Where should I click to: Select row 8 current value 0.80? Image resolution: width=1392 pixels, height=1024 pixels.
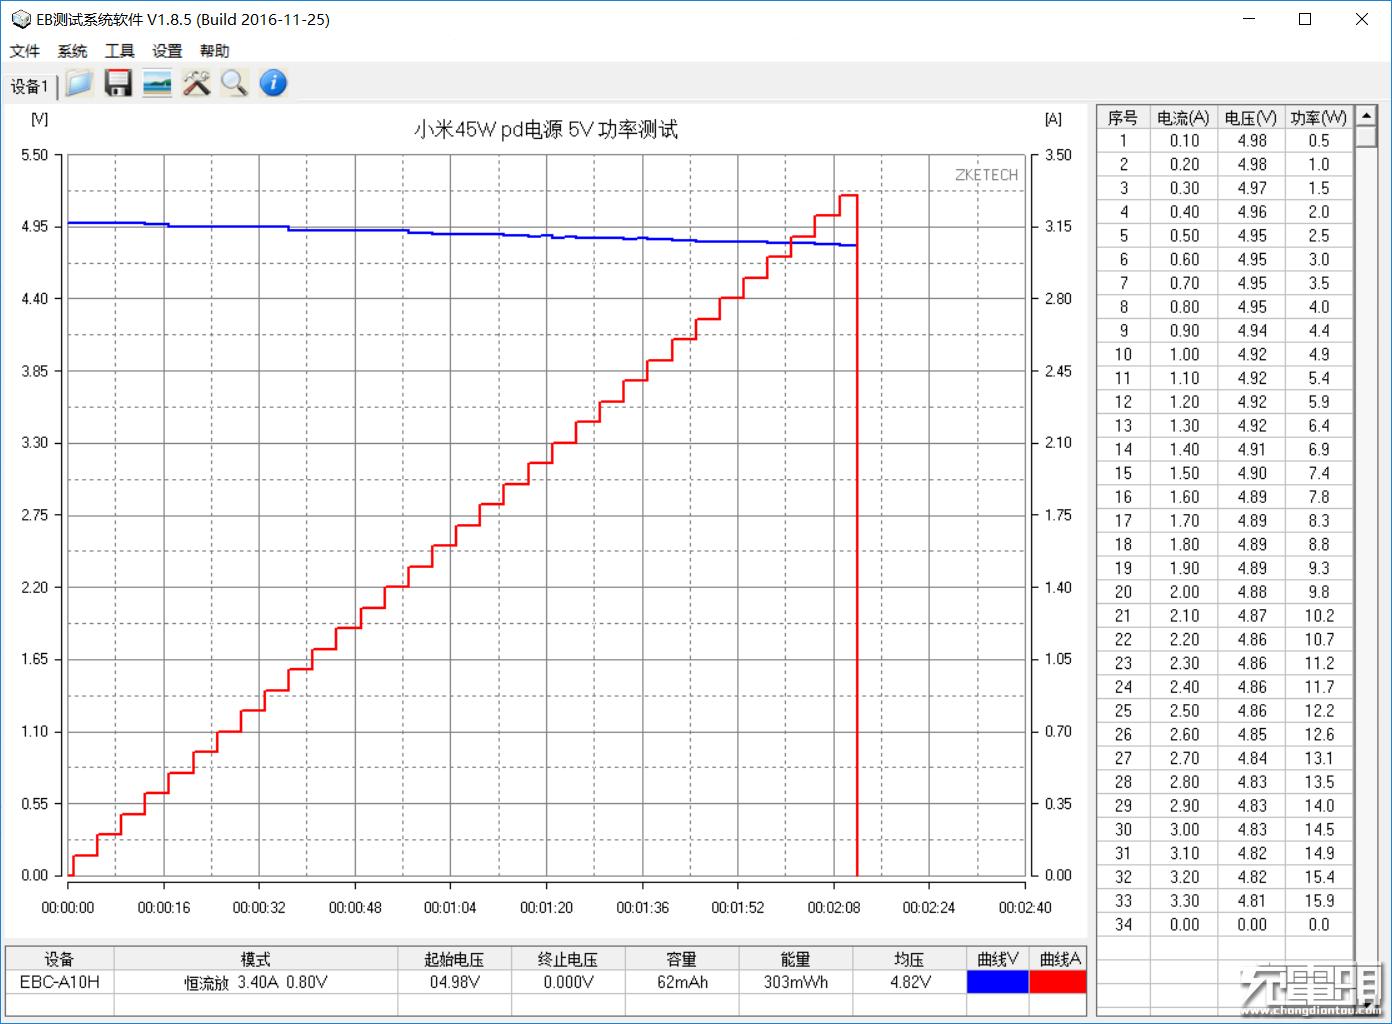point(1184,307)
